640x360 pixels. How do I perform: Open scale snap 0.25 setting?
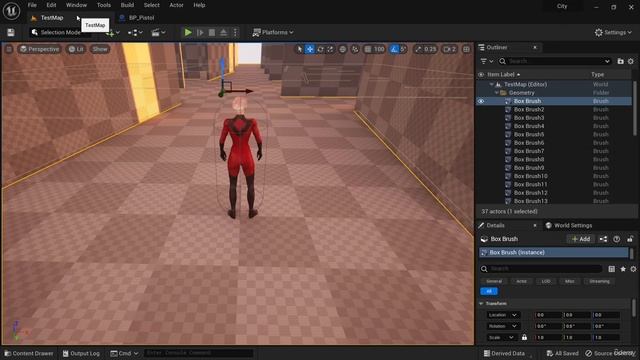[426, 49]
